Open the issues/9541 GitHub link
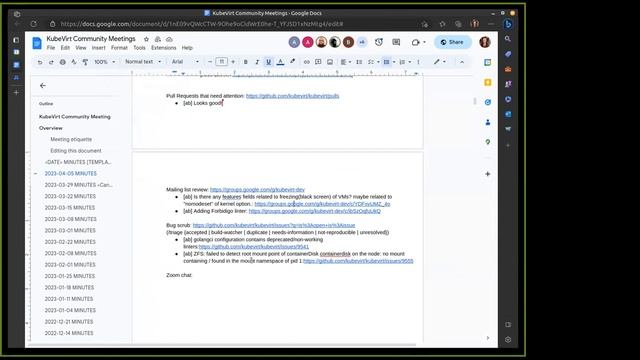 click(253, 247)
